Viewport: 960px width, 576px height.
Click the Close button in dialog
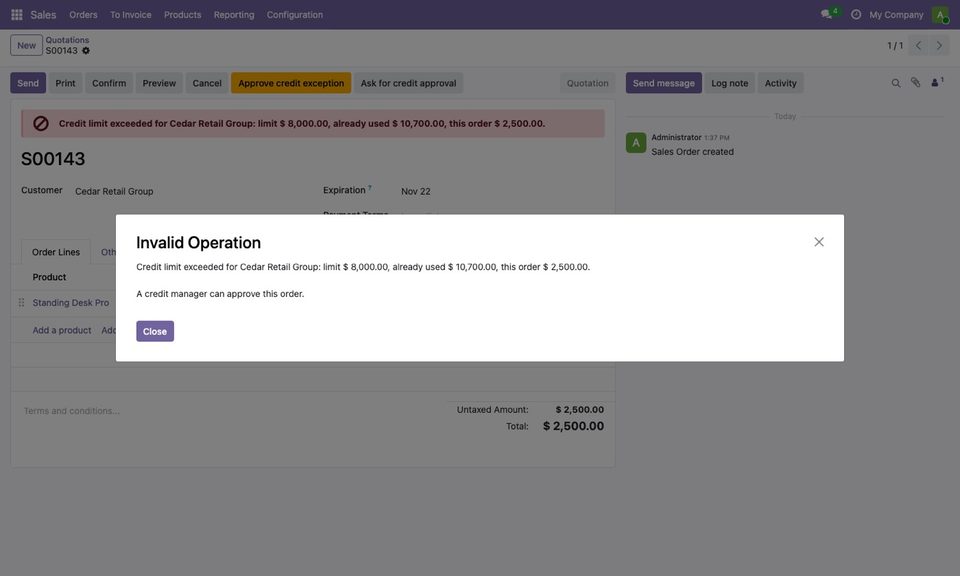coord(155,331)
